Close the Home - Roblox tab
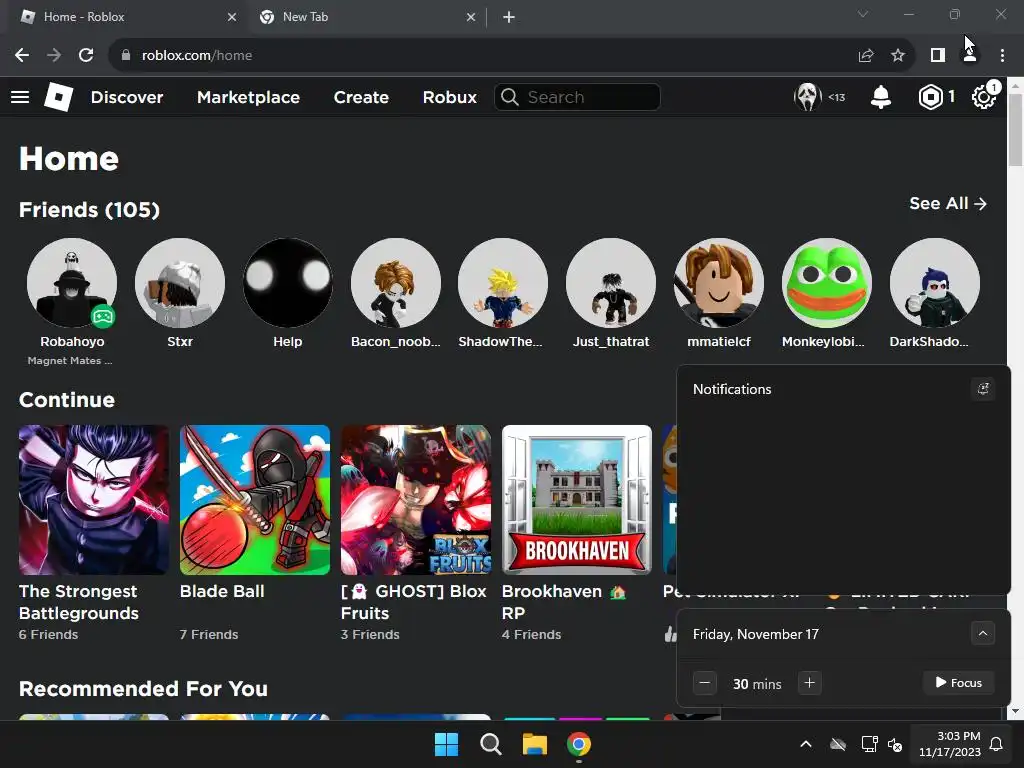The width and height of the screenshot is (1024, 768). 232,18
